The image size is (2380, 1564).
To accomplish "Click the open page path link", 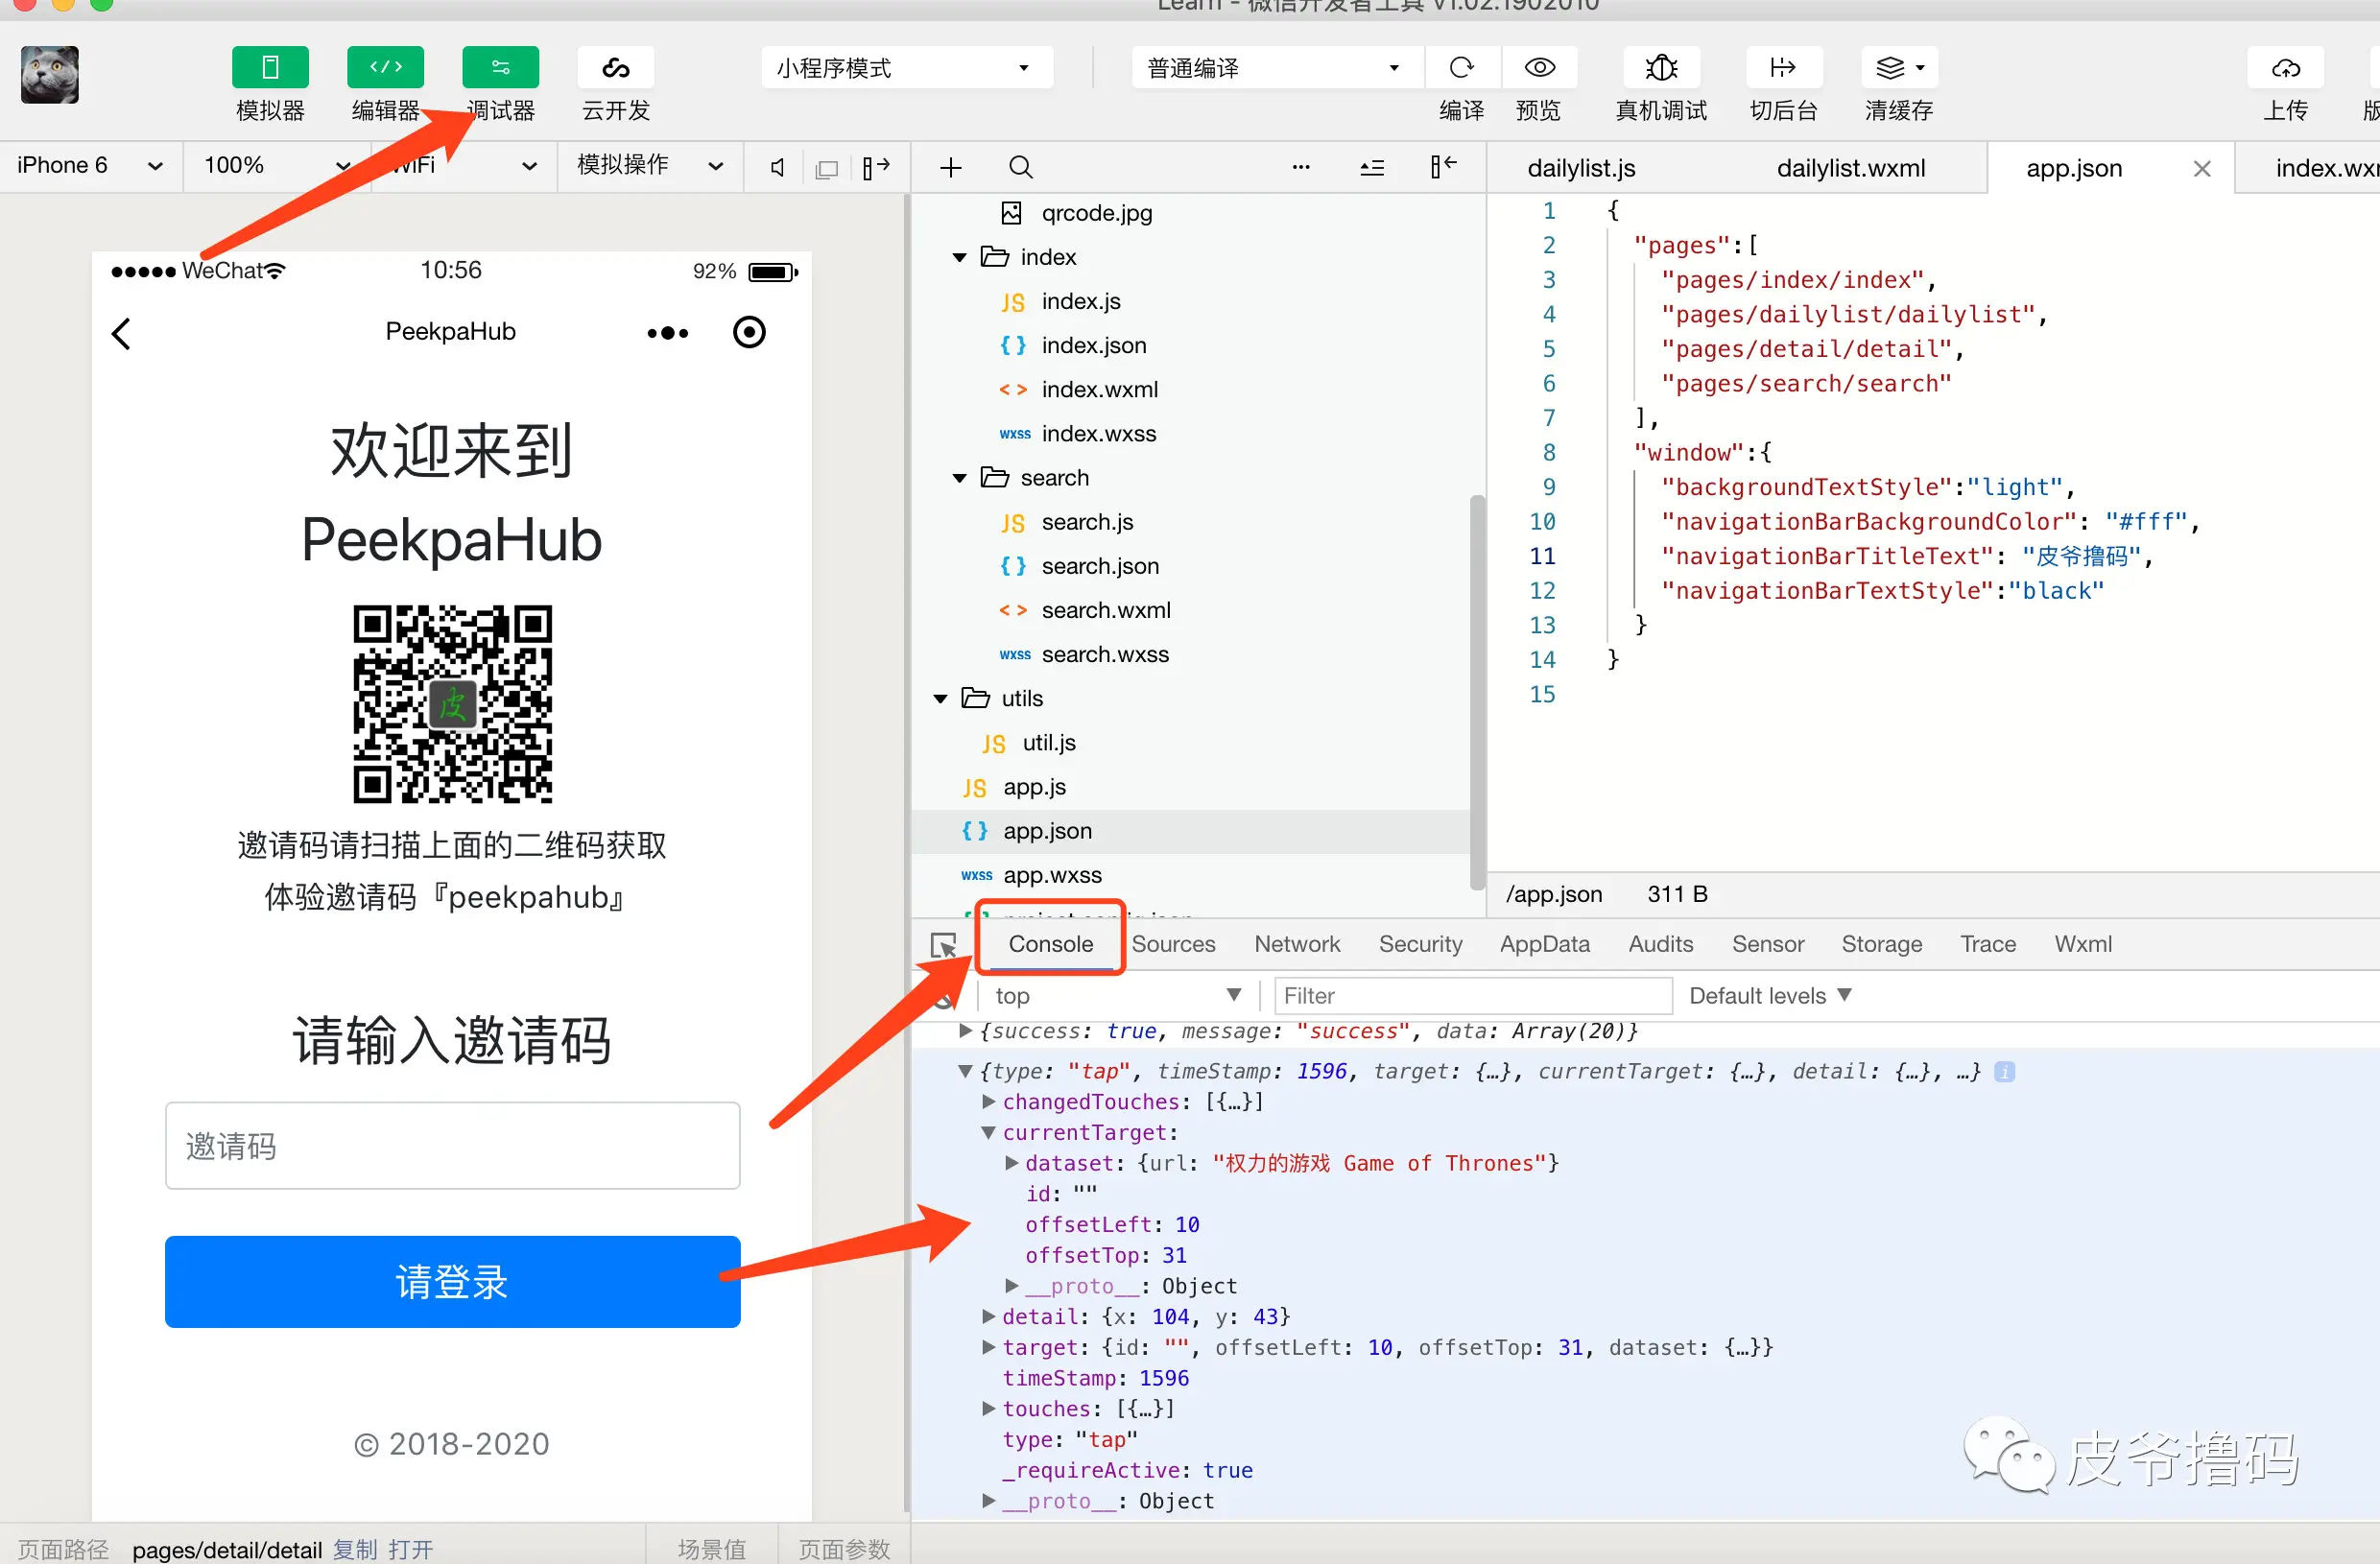I will tap(411, 1549).
